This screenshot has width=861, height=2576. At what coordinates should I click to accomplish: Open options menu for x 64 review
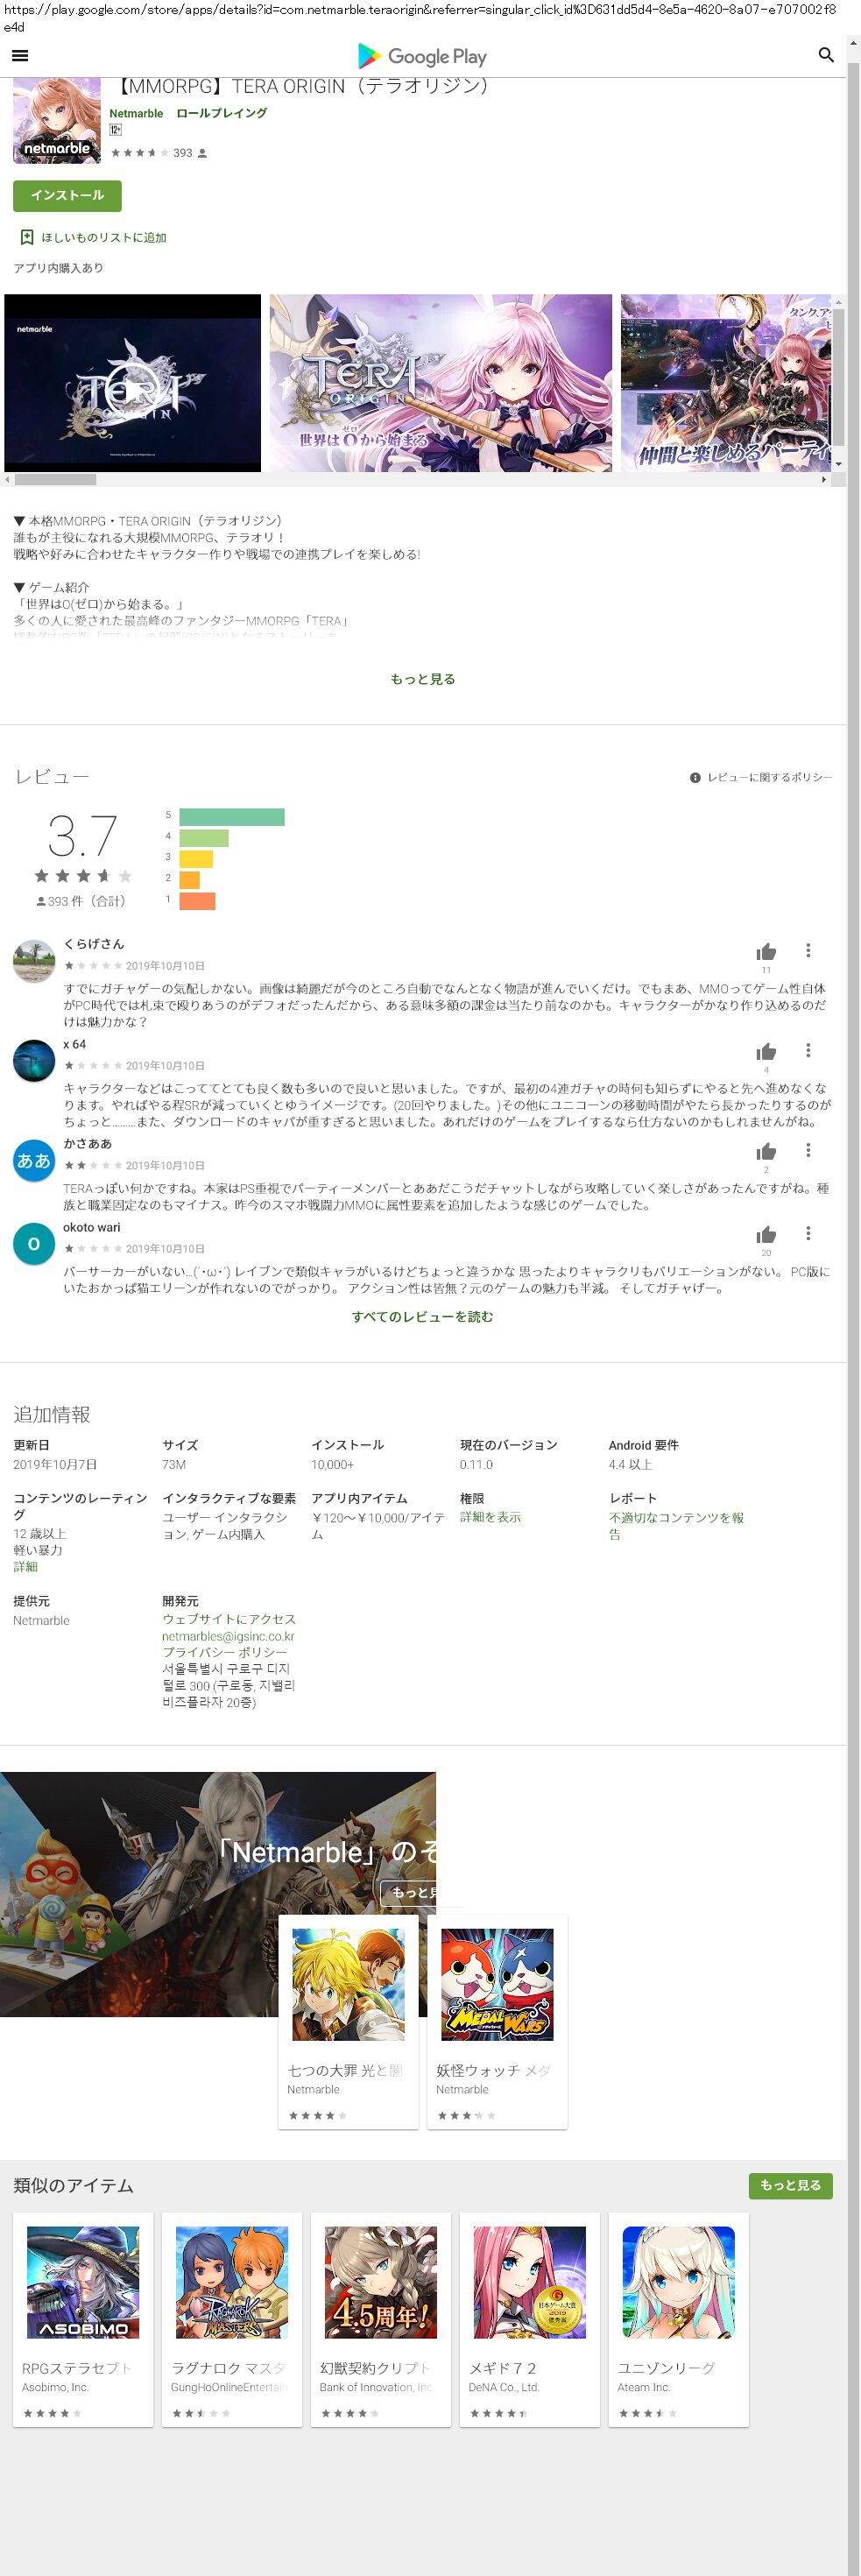(808, 1050)
